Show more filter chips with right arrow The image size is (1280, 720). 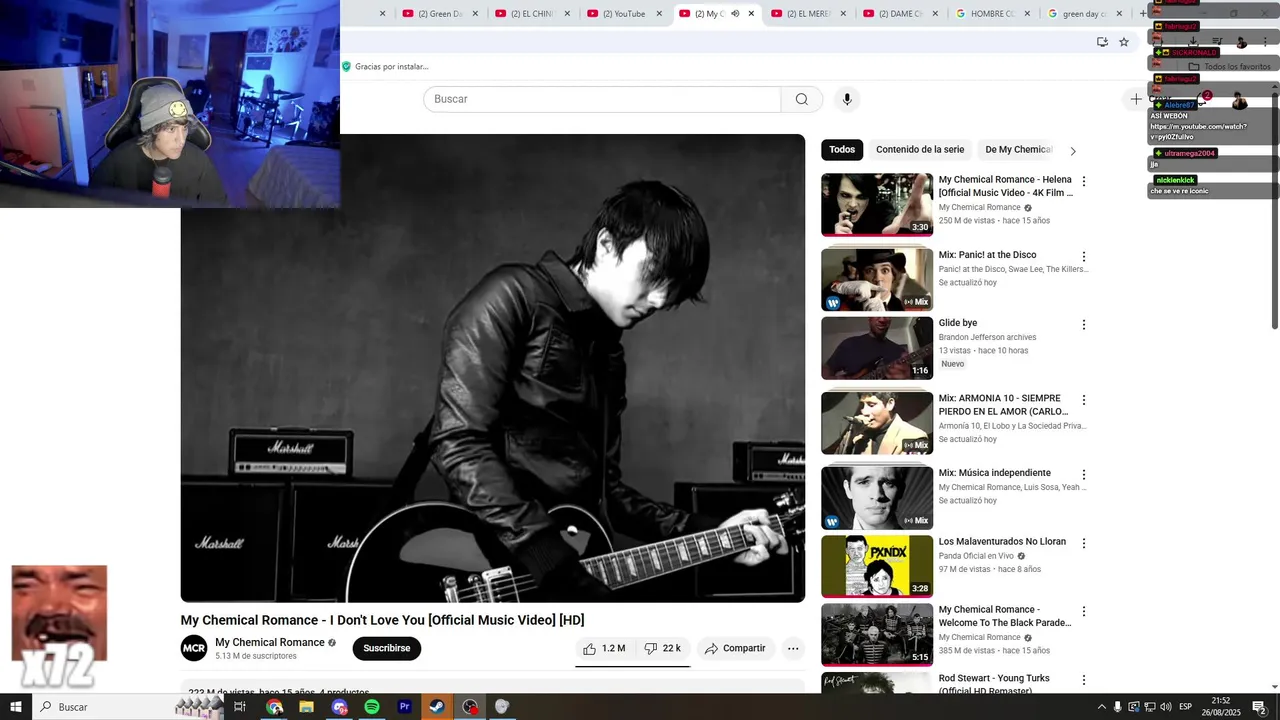(x=1073, y=151)
